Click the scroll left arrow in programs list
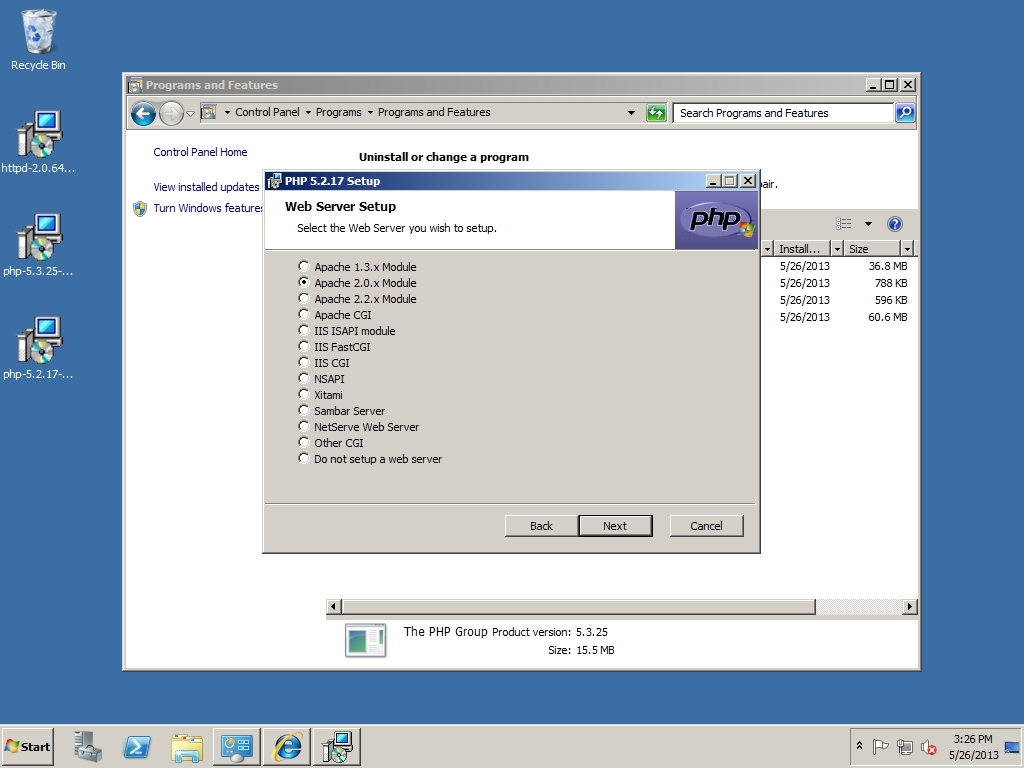The image size is (1024, 768). point(333,607)
